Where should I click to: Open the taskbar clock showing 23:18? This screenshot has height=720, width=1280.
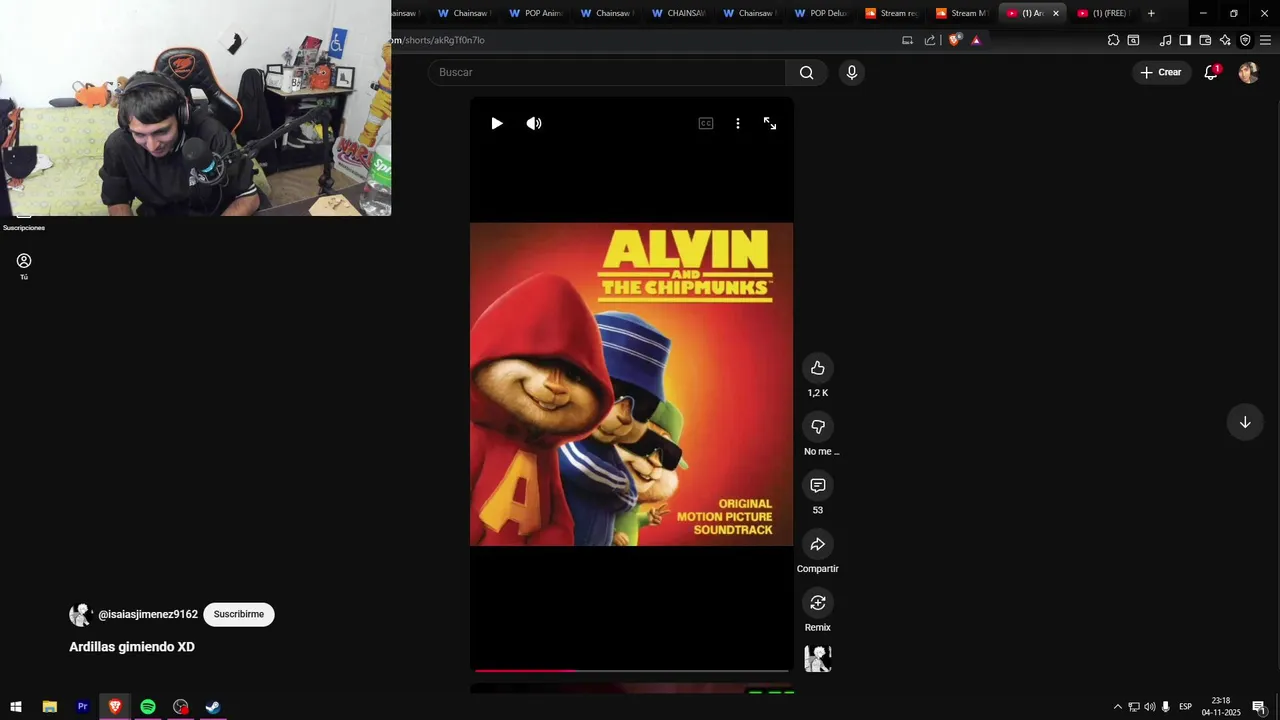click(x=1221, y=707)
